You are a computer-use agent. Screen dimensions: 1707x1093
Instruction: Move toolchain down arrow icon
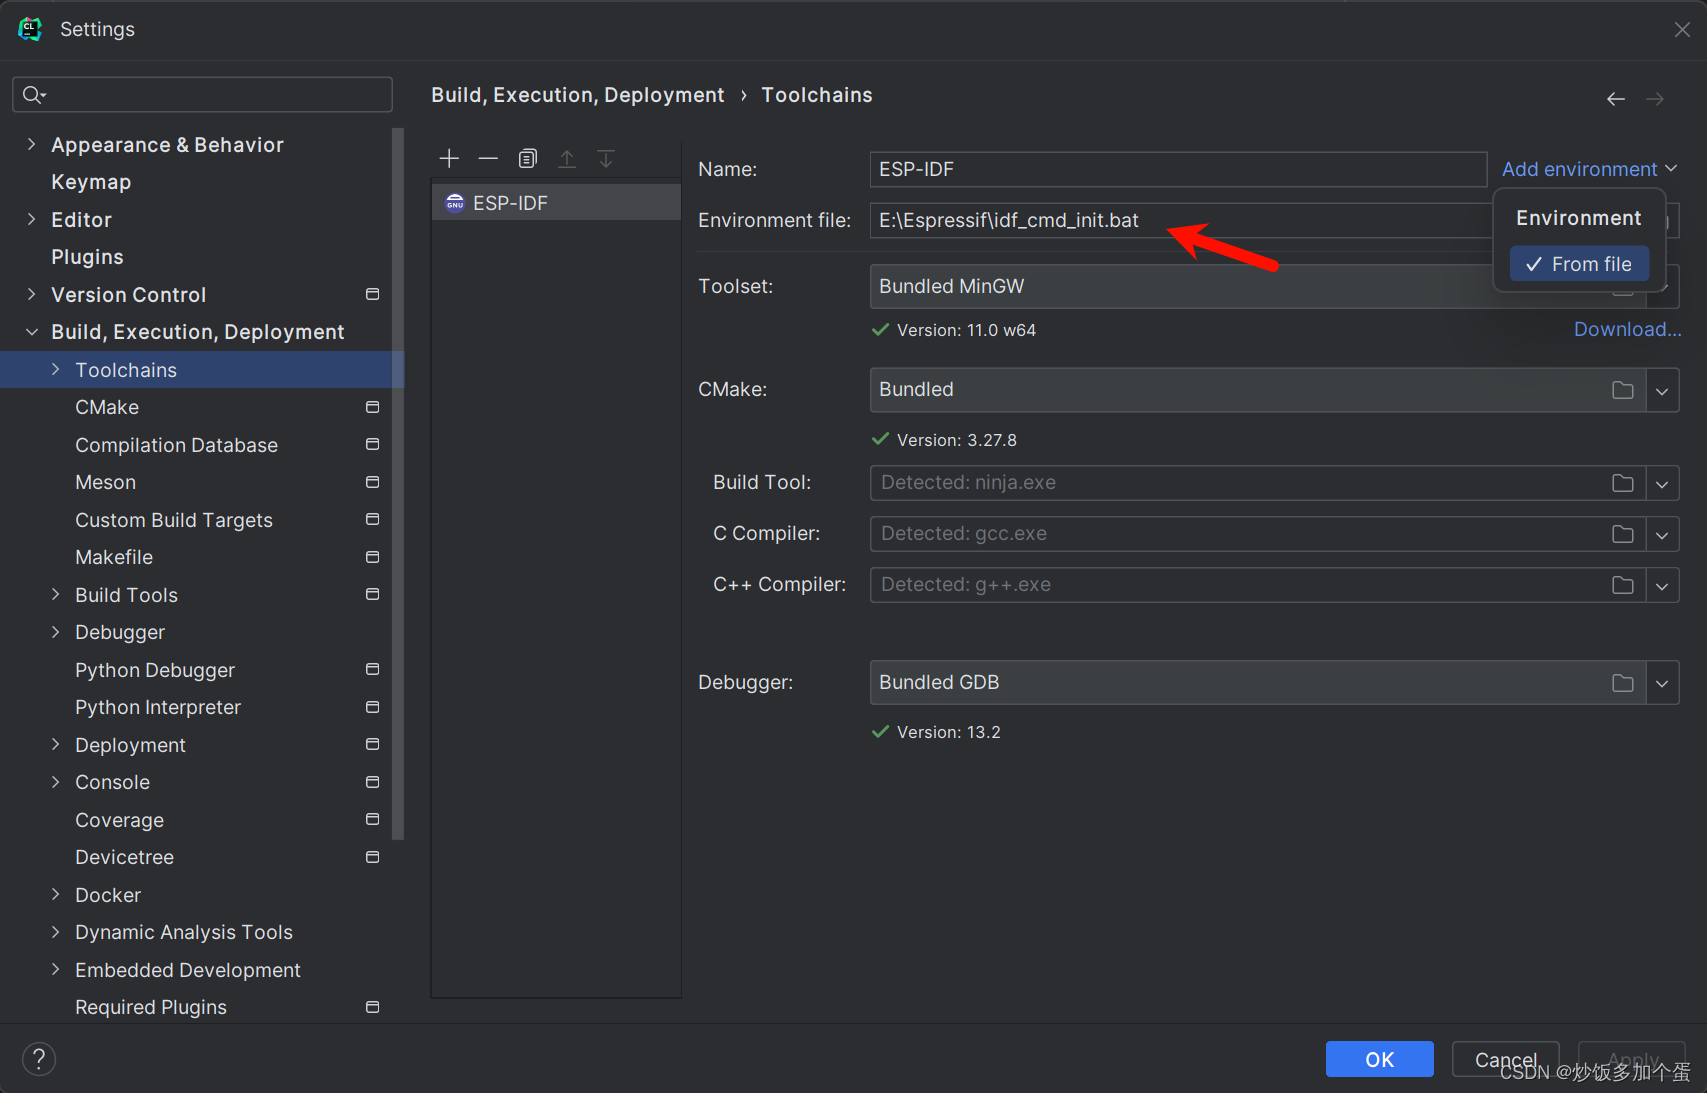pos(606,158)
